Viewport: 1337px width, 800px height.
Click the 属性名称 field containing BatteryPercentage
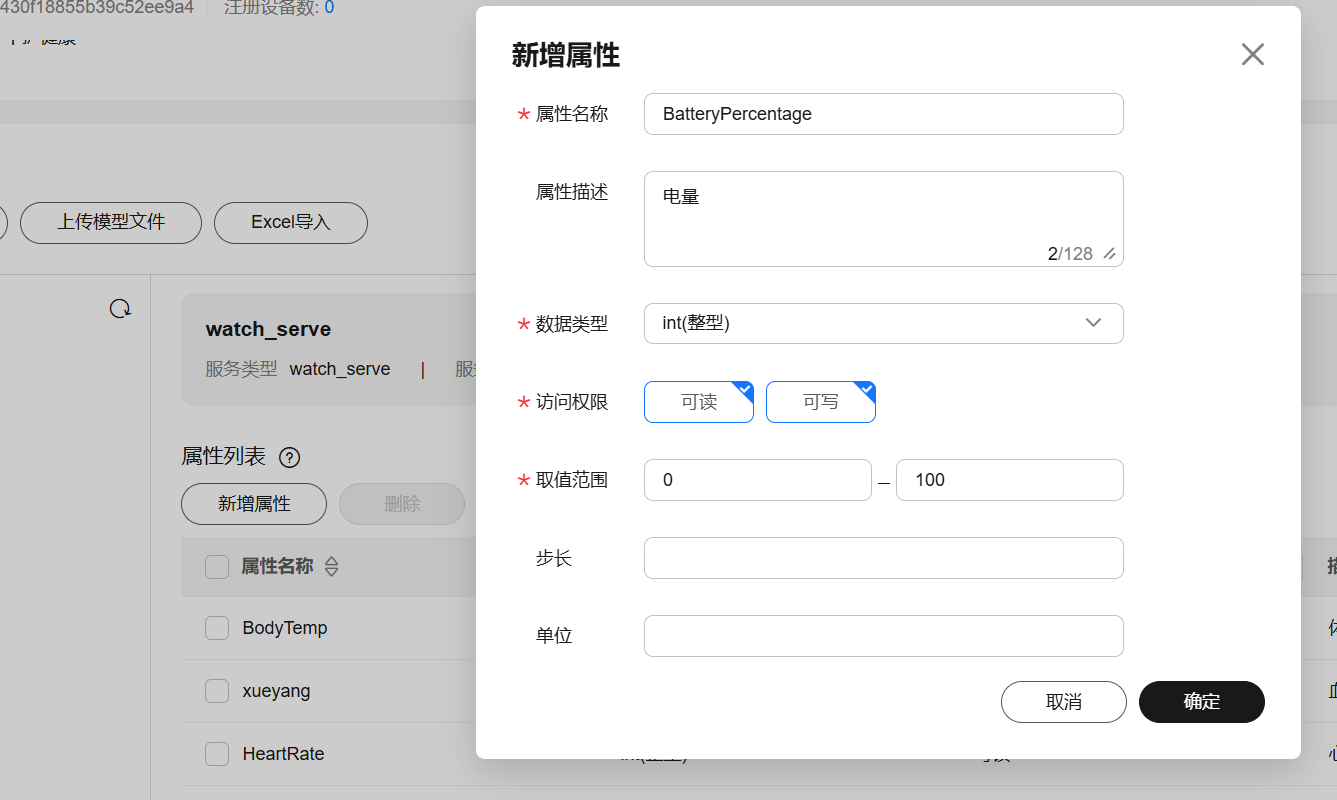coord(884,114)
